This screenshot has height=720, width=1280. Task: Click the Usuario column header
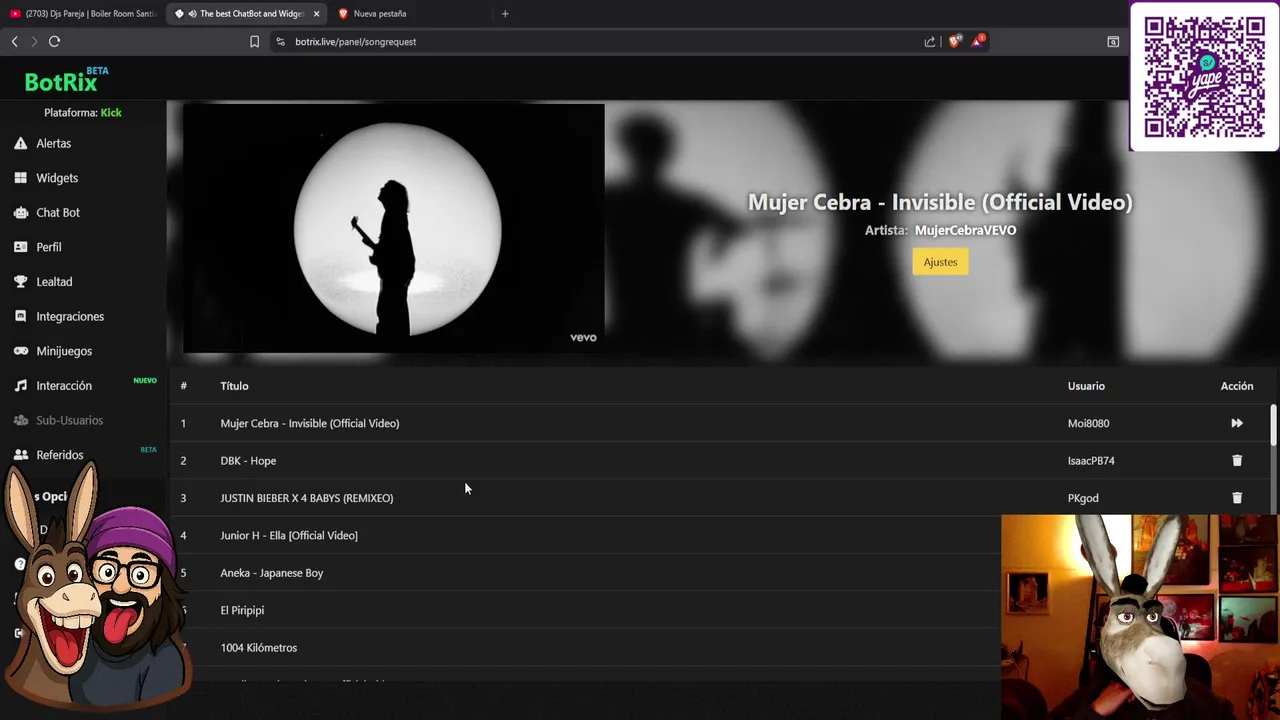pyautogui.click(x=1086, y=386)
